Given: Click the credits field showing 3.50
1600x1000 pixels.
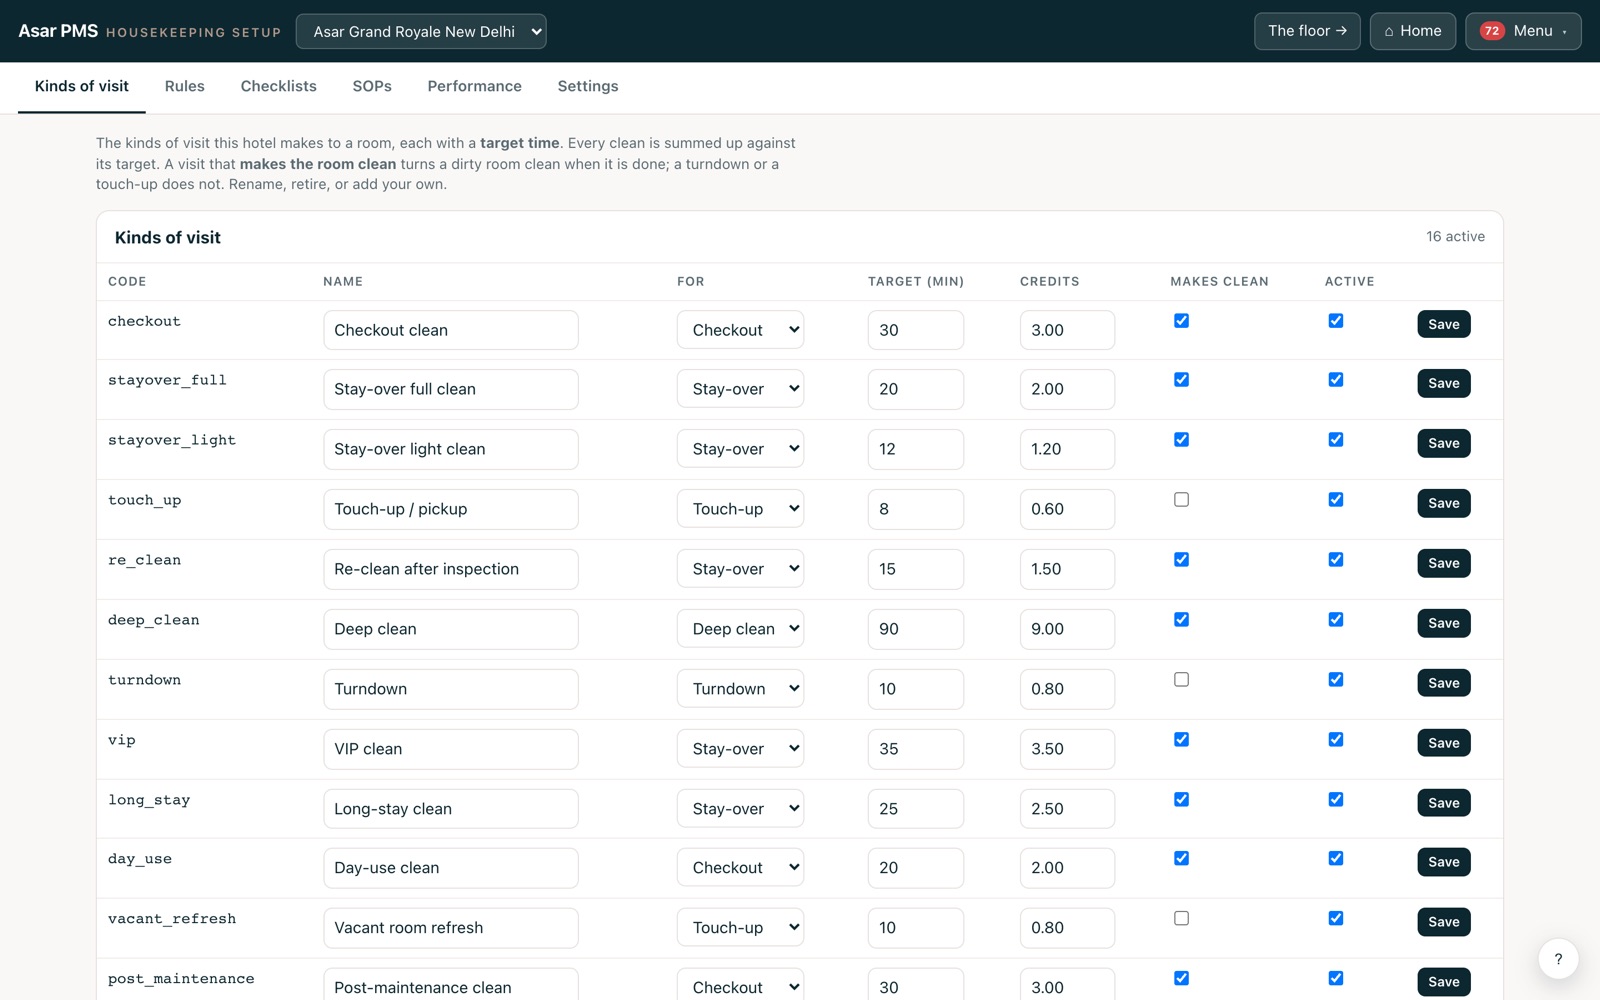Looking at the screenshot, I should [x=1067, y=749].
